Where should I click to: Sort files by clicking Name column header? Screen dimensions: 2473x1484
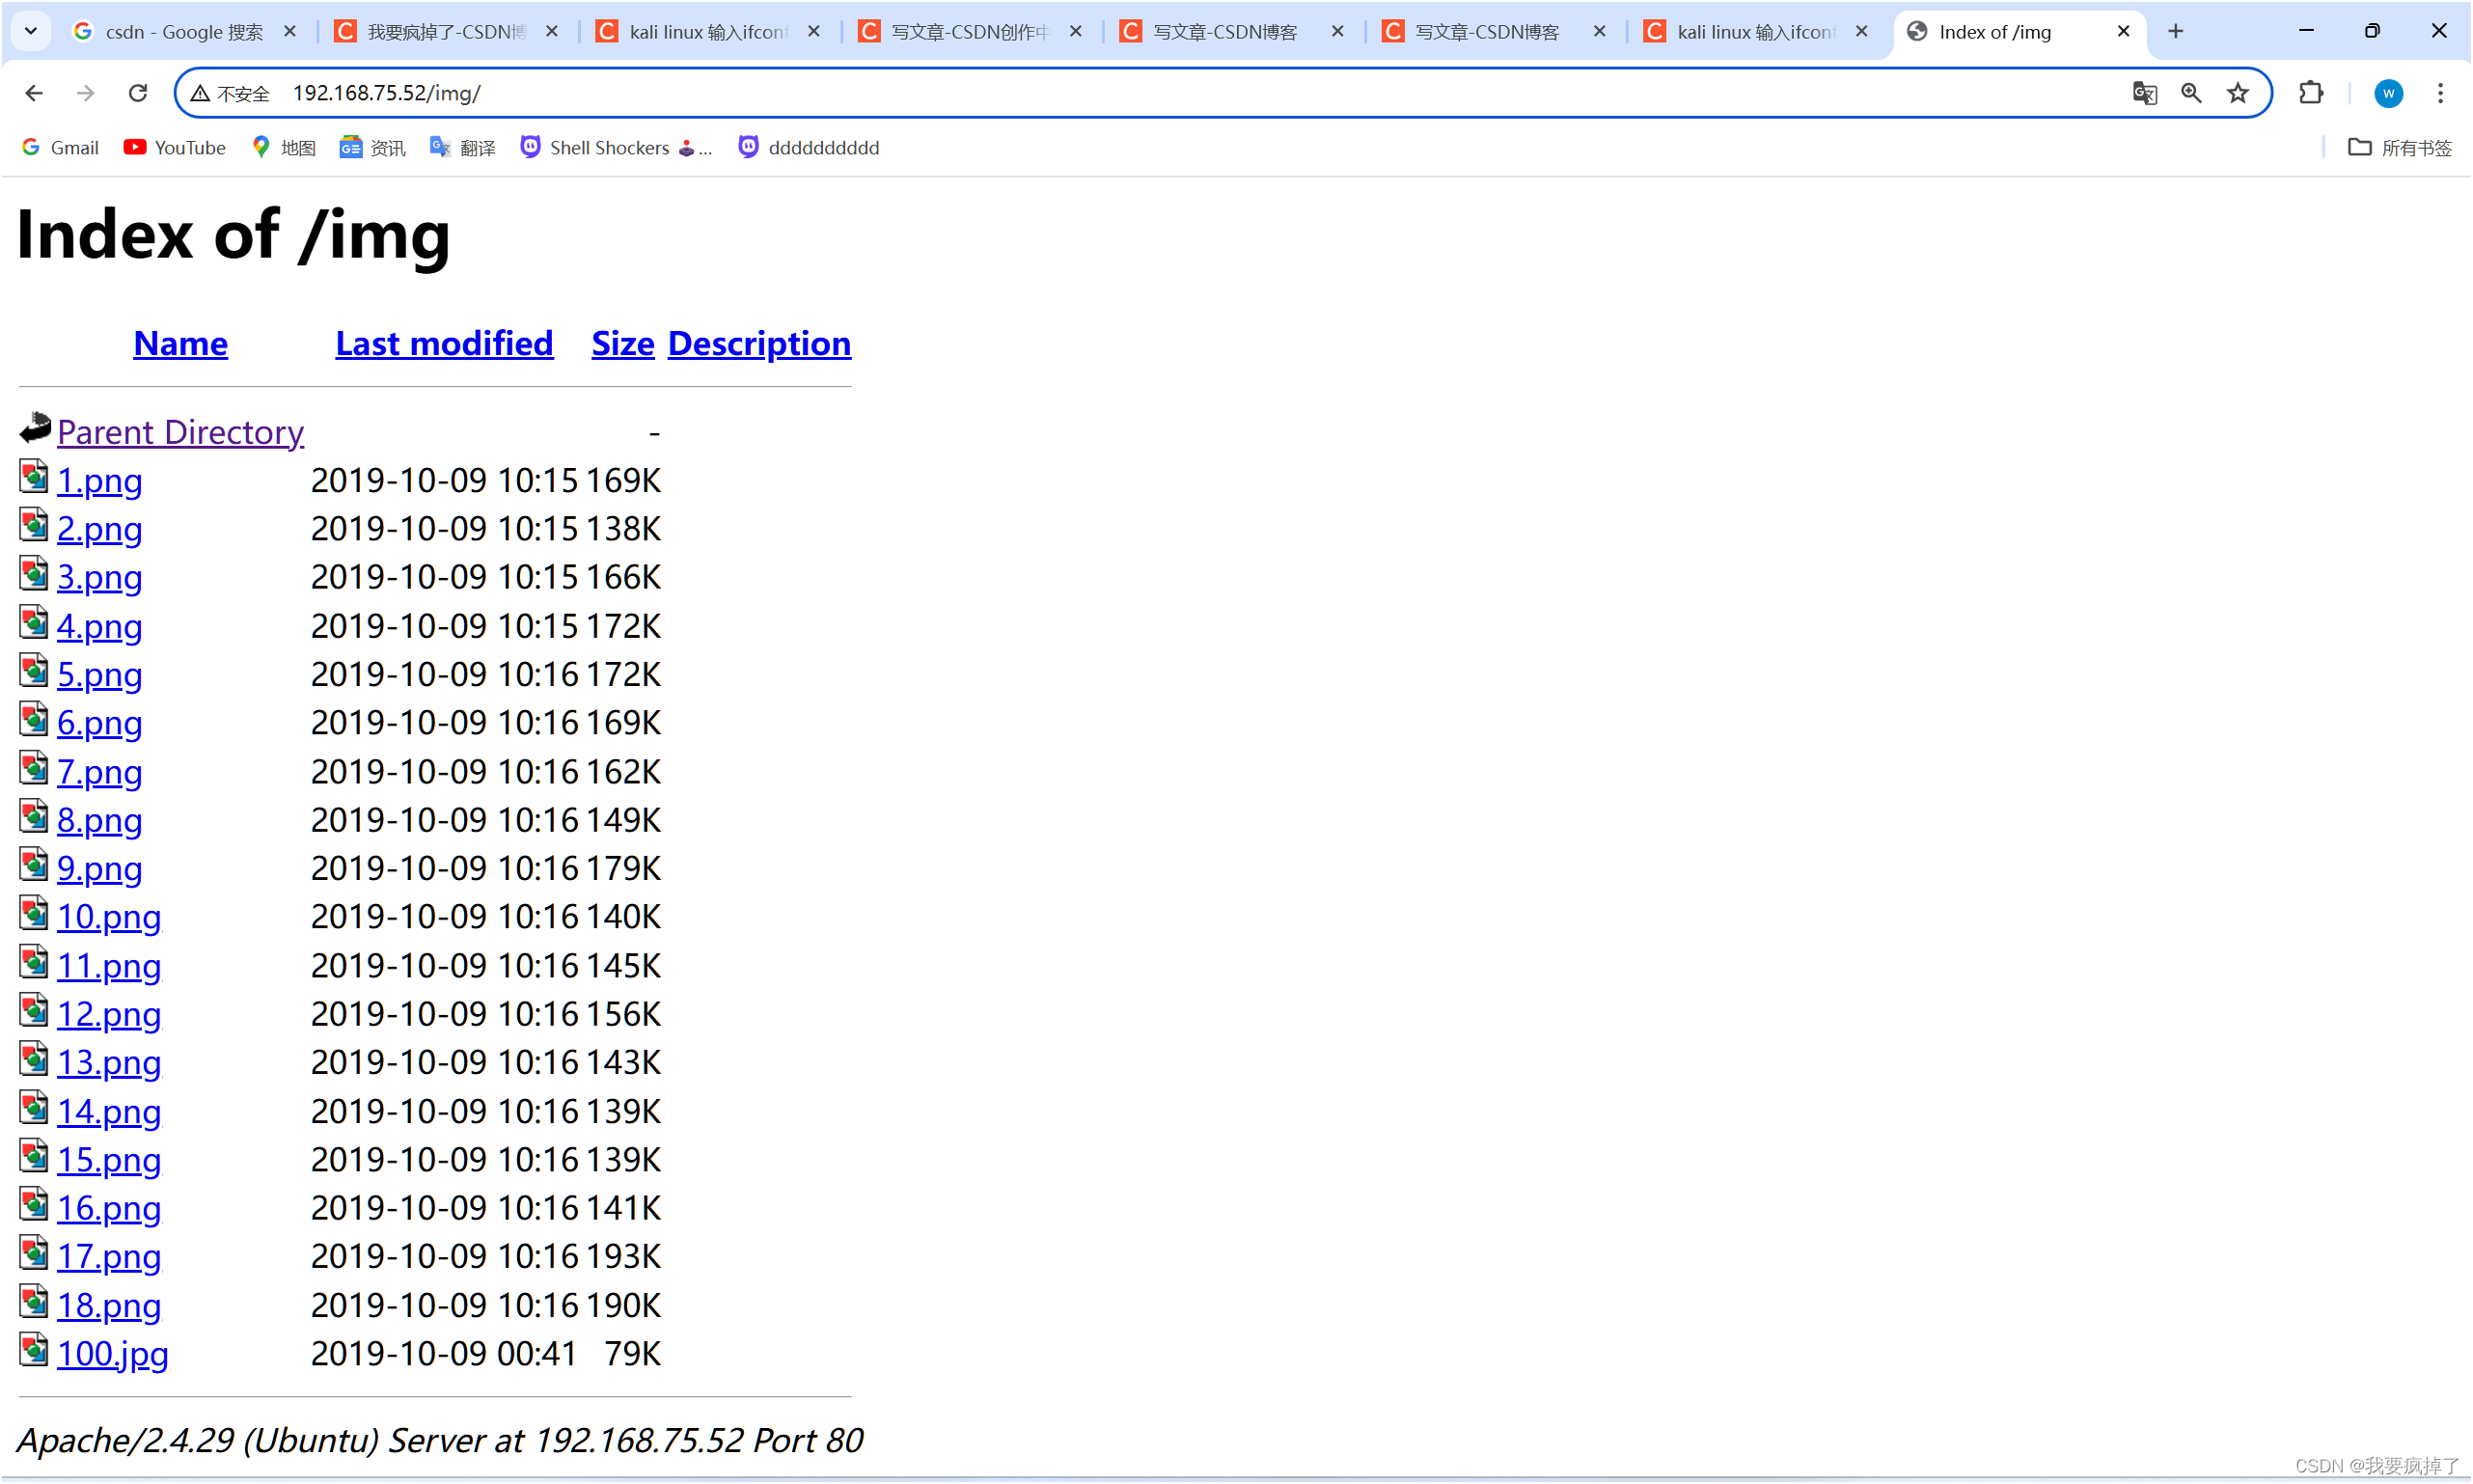coord(180,341)
